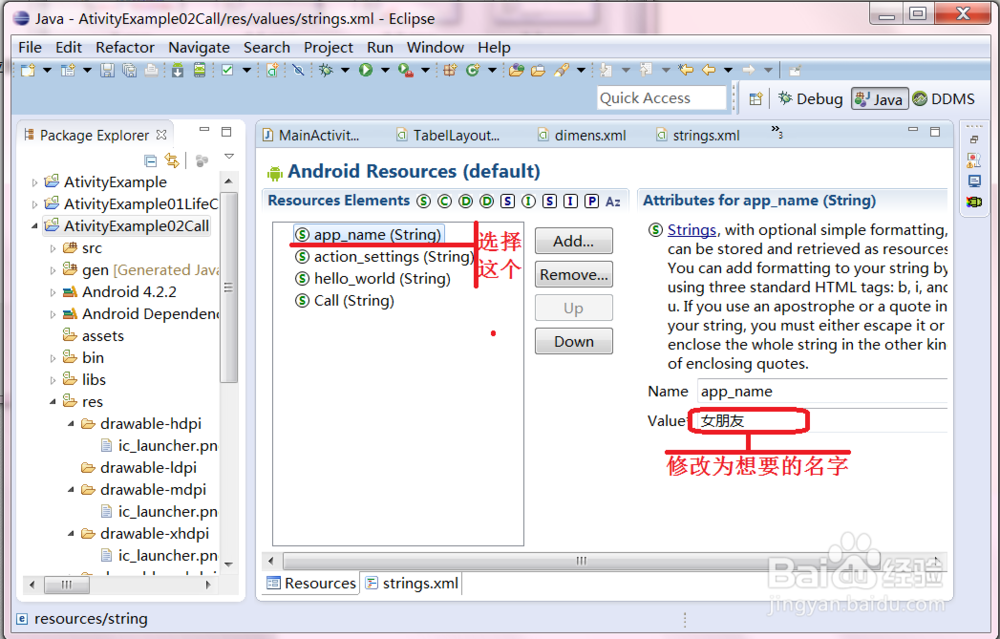The height and width of the screenshot is (639, 1000).
Task: Select the Call (String) resource element
Action: [344, 301]
